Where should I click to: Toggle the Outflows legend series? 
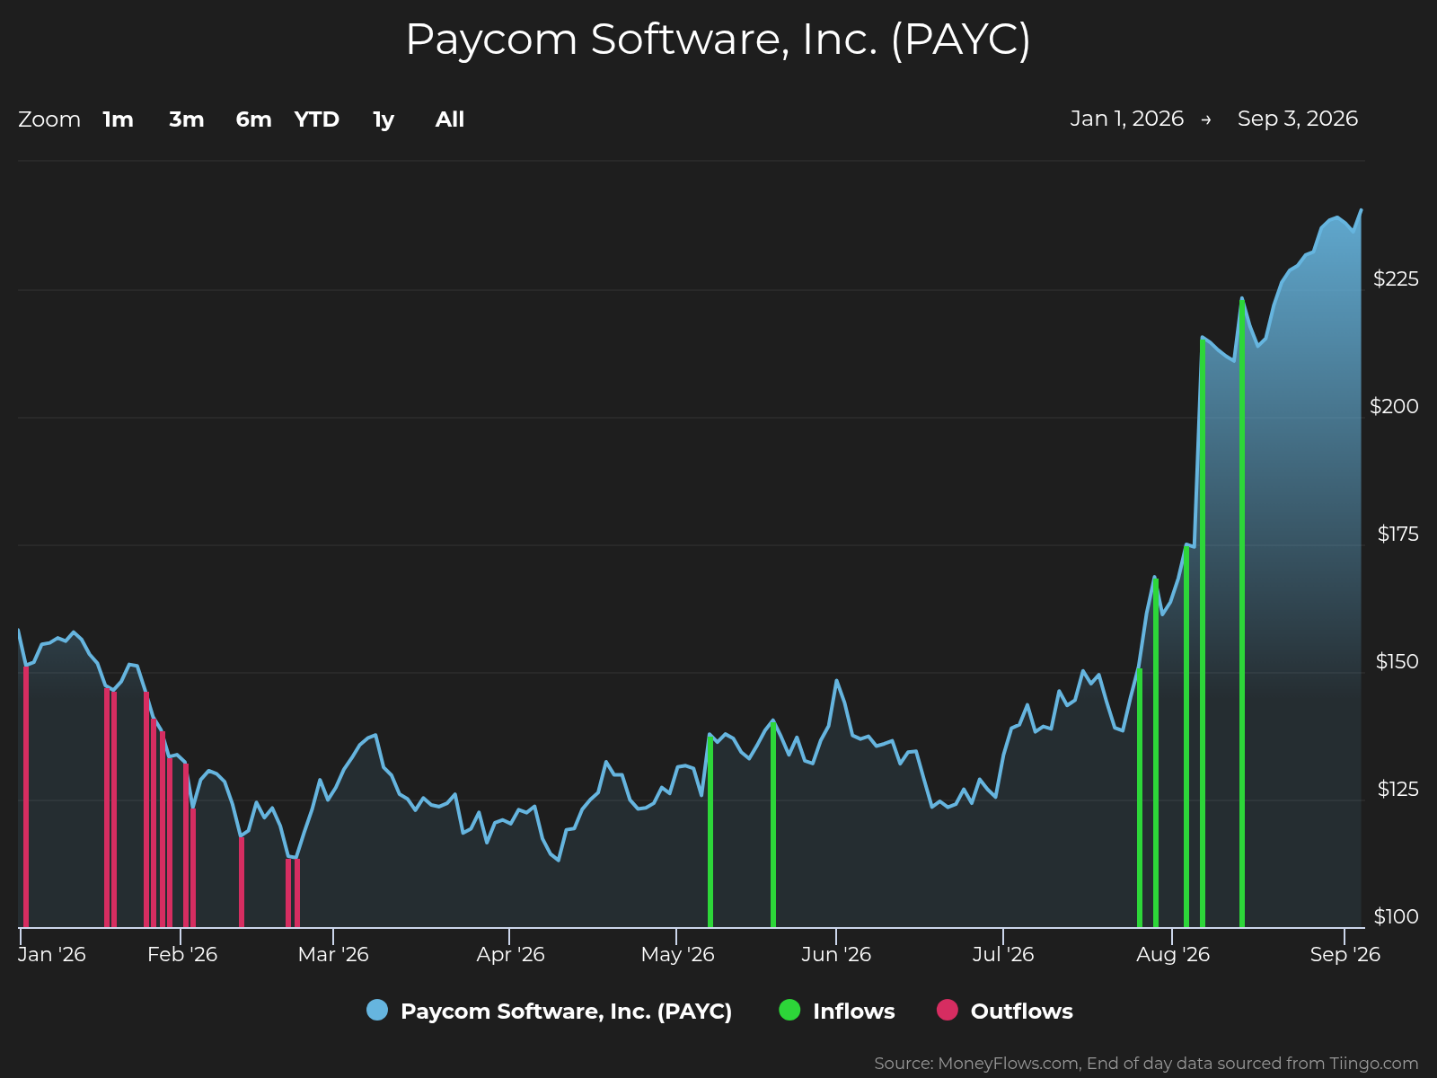pyautogui.click(x=1005, y=1011)
